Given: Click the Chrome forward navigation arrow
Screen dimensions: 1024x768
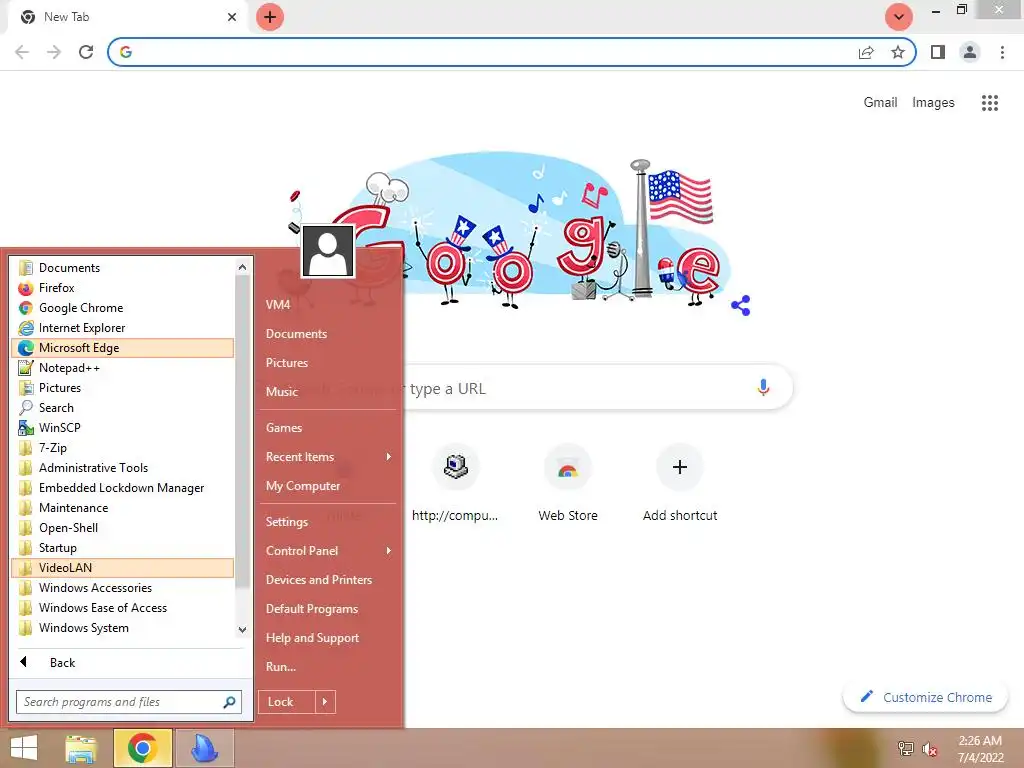Looking at the screenshot, I should click(x=54, y=52).
